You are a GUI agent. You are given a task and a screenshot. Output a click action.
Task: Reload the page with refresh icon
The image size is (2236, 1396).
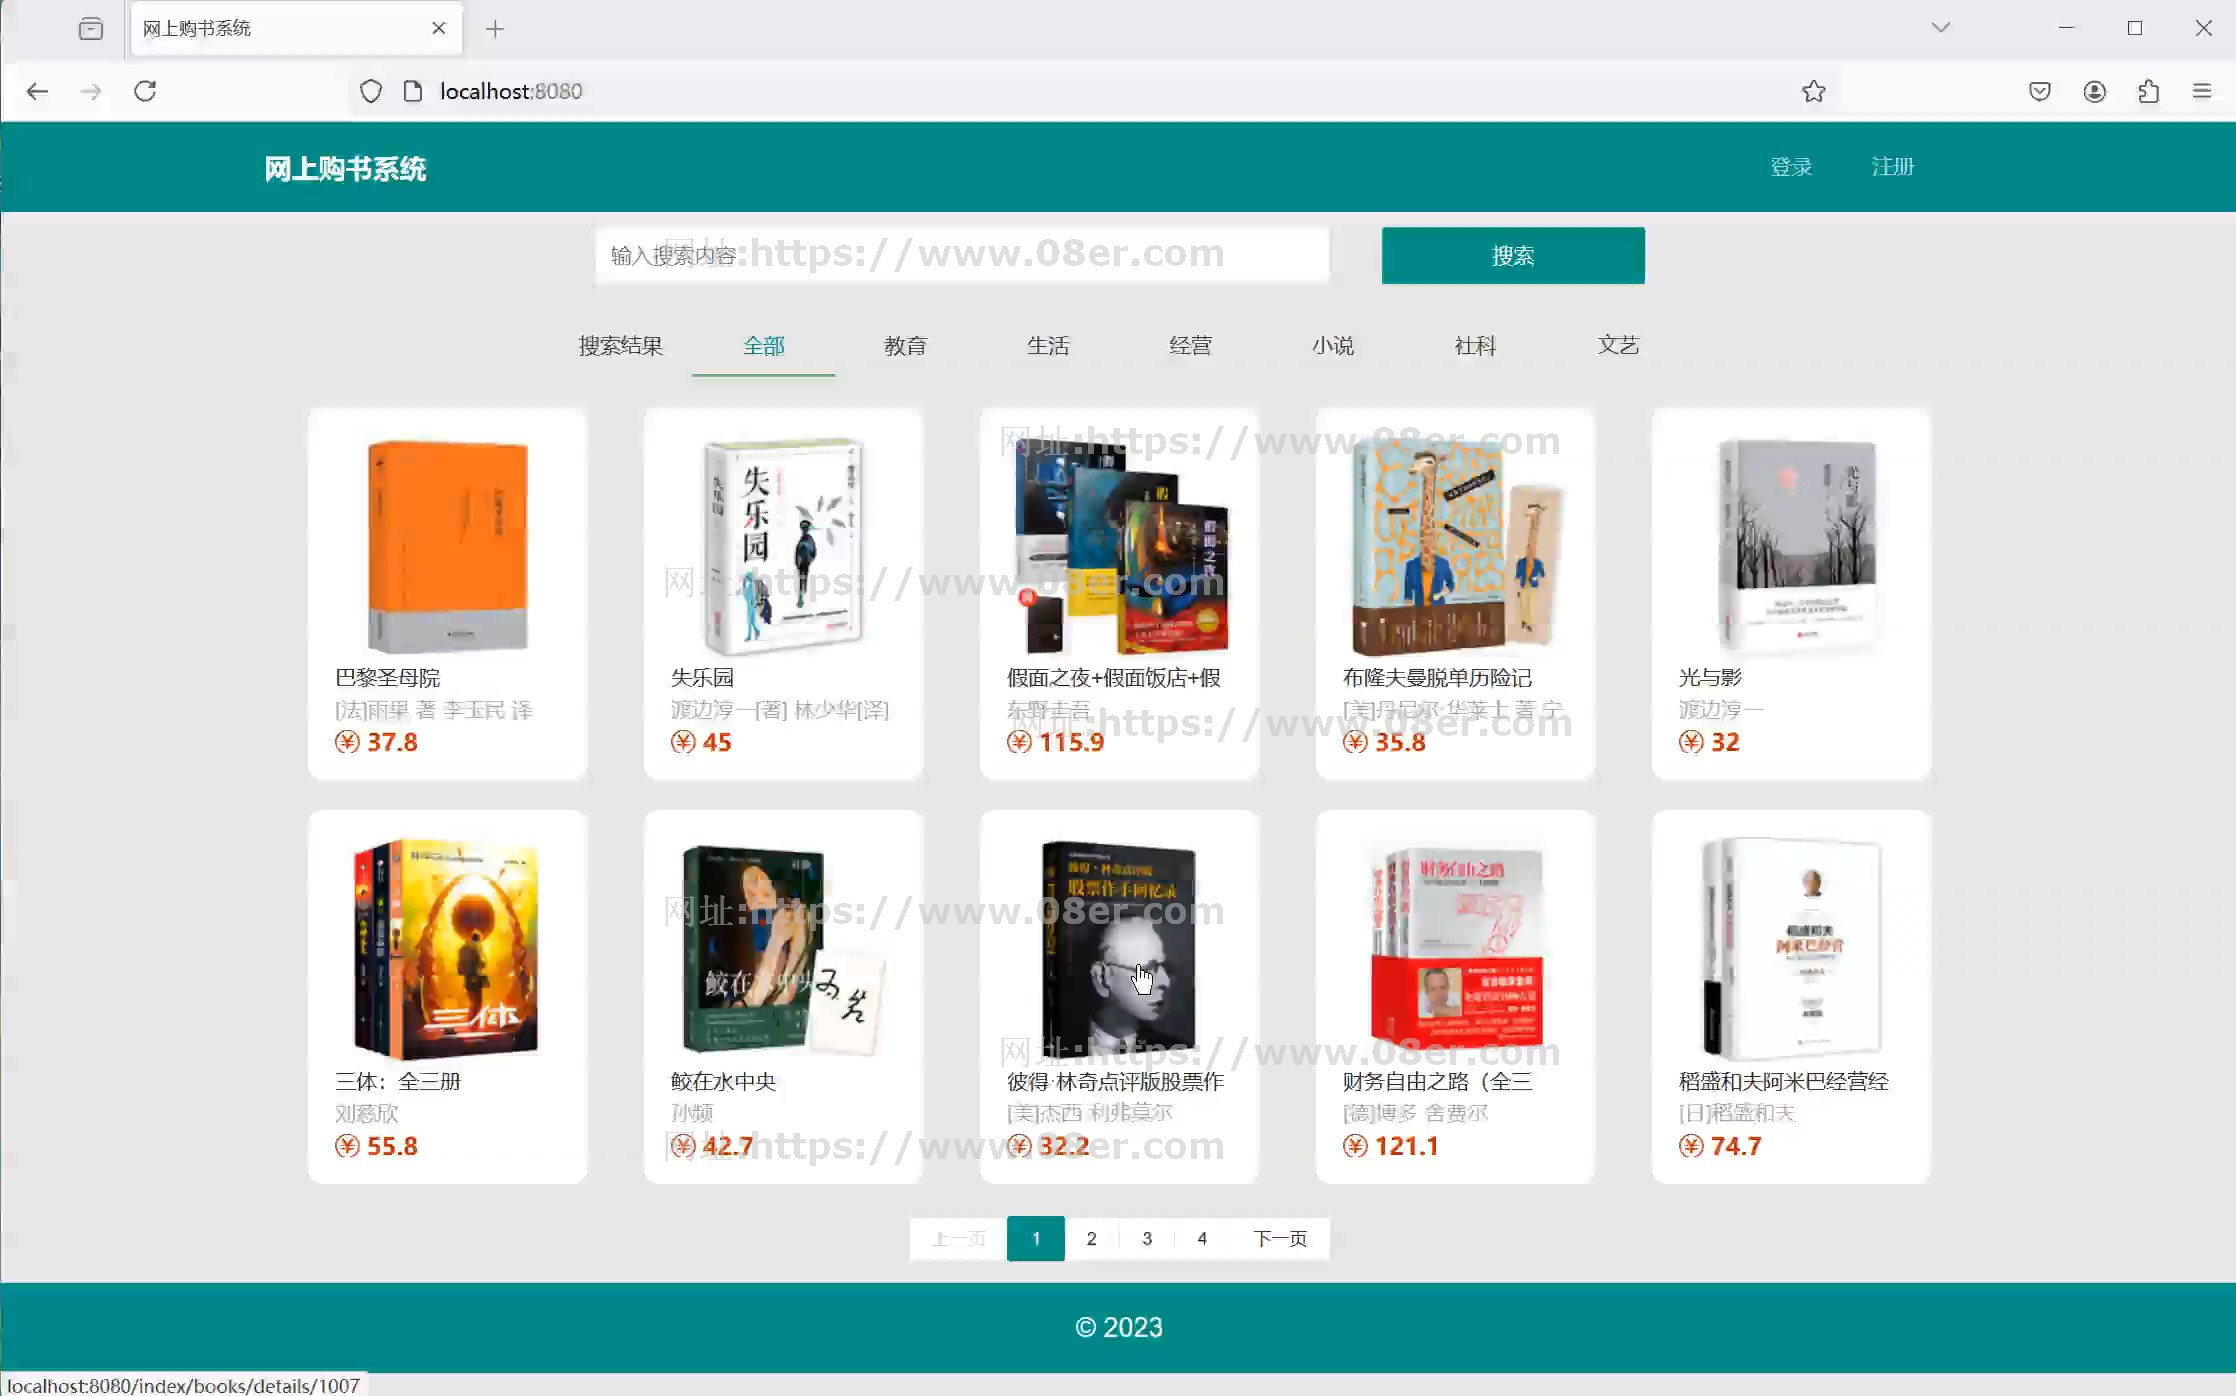(145, 91)
